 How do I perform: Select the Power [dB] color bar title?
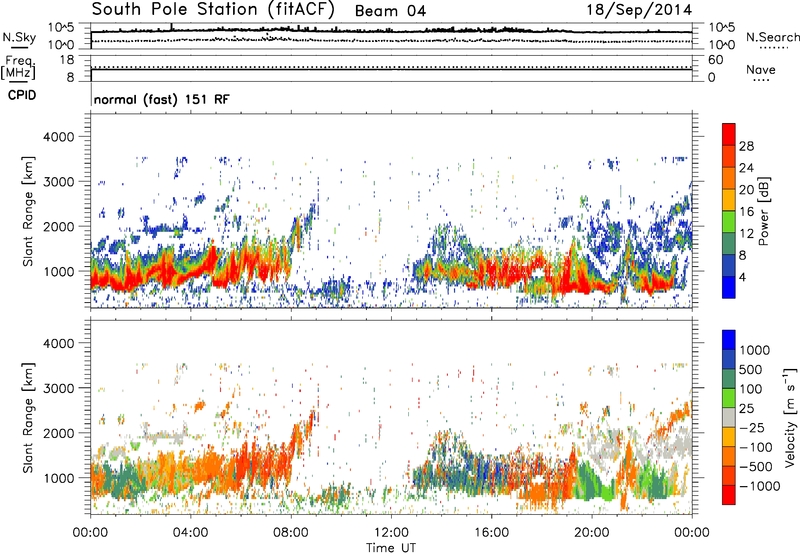coord(764,211)
